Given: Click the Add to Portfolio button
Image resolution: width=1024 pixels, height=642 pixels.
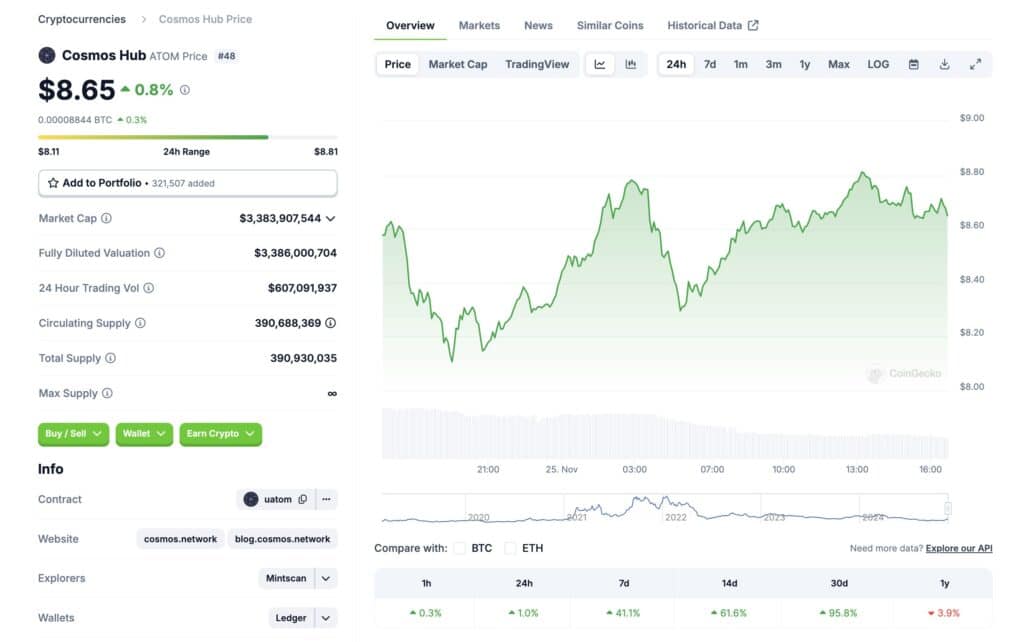Looking at the screenshot, I should click(188, 183).
